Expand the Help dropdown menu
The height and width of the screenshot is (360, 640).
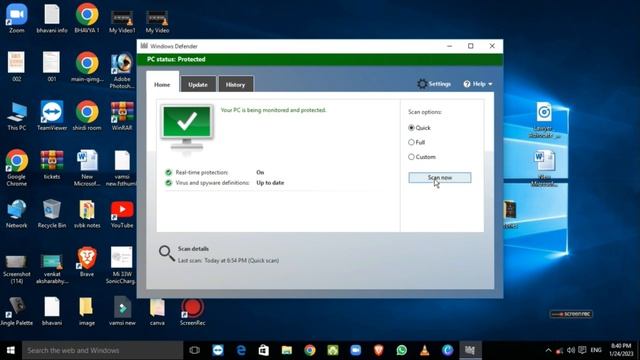pyautogui.click(x=478, y=84)
